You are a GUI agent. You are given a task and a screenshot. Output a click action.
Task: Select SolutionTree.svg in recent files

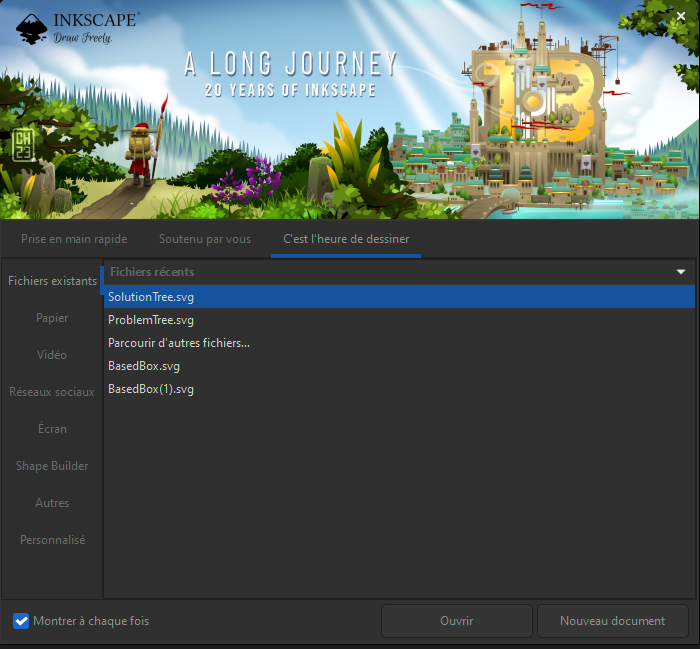(399, 297)
